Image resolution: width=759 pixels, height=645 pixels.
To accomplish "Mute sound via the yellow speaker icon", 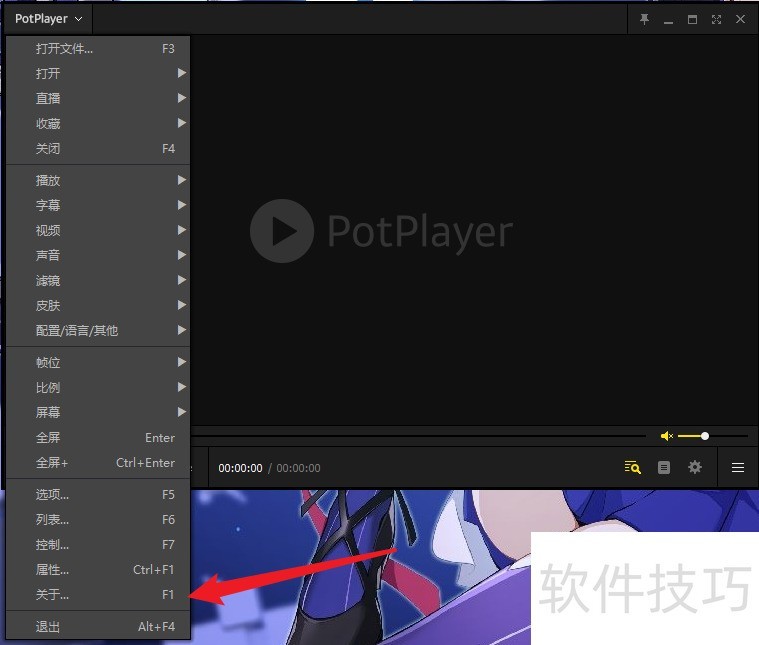I will [667, 436].
